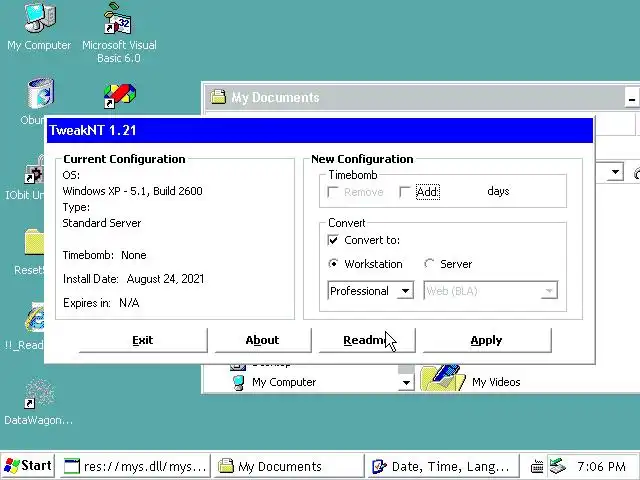This screenshot has height=480, width=640.
Task: Open the !!_Read Internet Explorer desktop file
Action: click(x=34, y=318)
